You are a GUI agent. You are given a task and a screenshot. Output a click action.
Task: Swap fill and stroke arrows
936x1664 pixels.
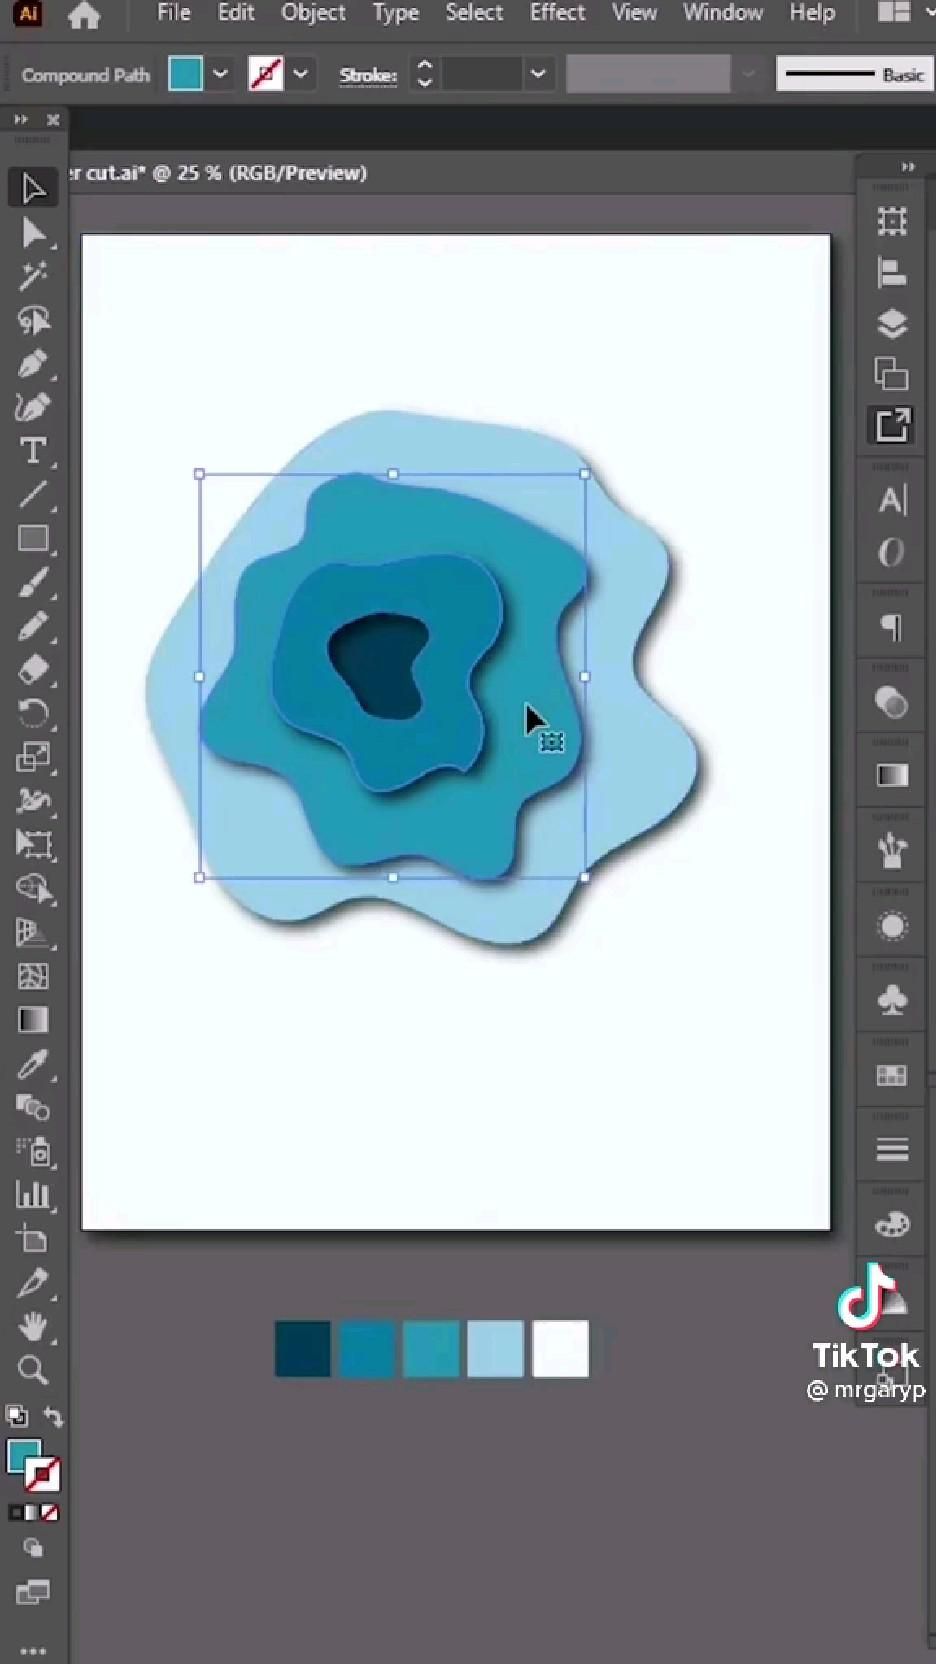pyautogui.click(x=52, y=1417)
